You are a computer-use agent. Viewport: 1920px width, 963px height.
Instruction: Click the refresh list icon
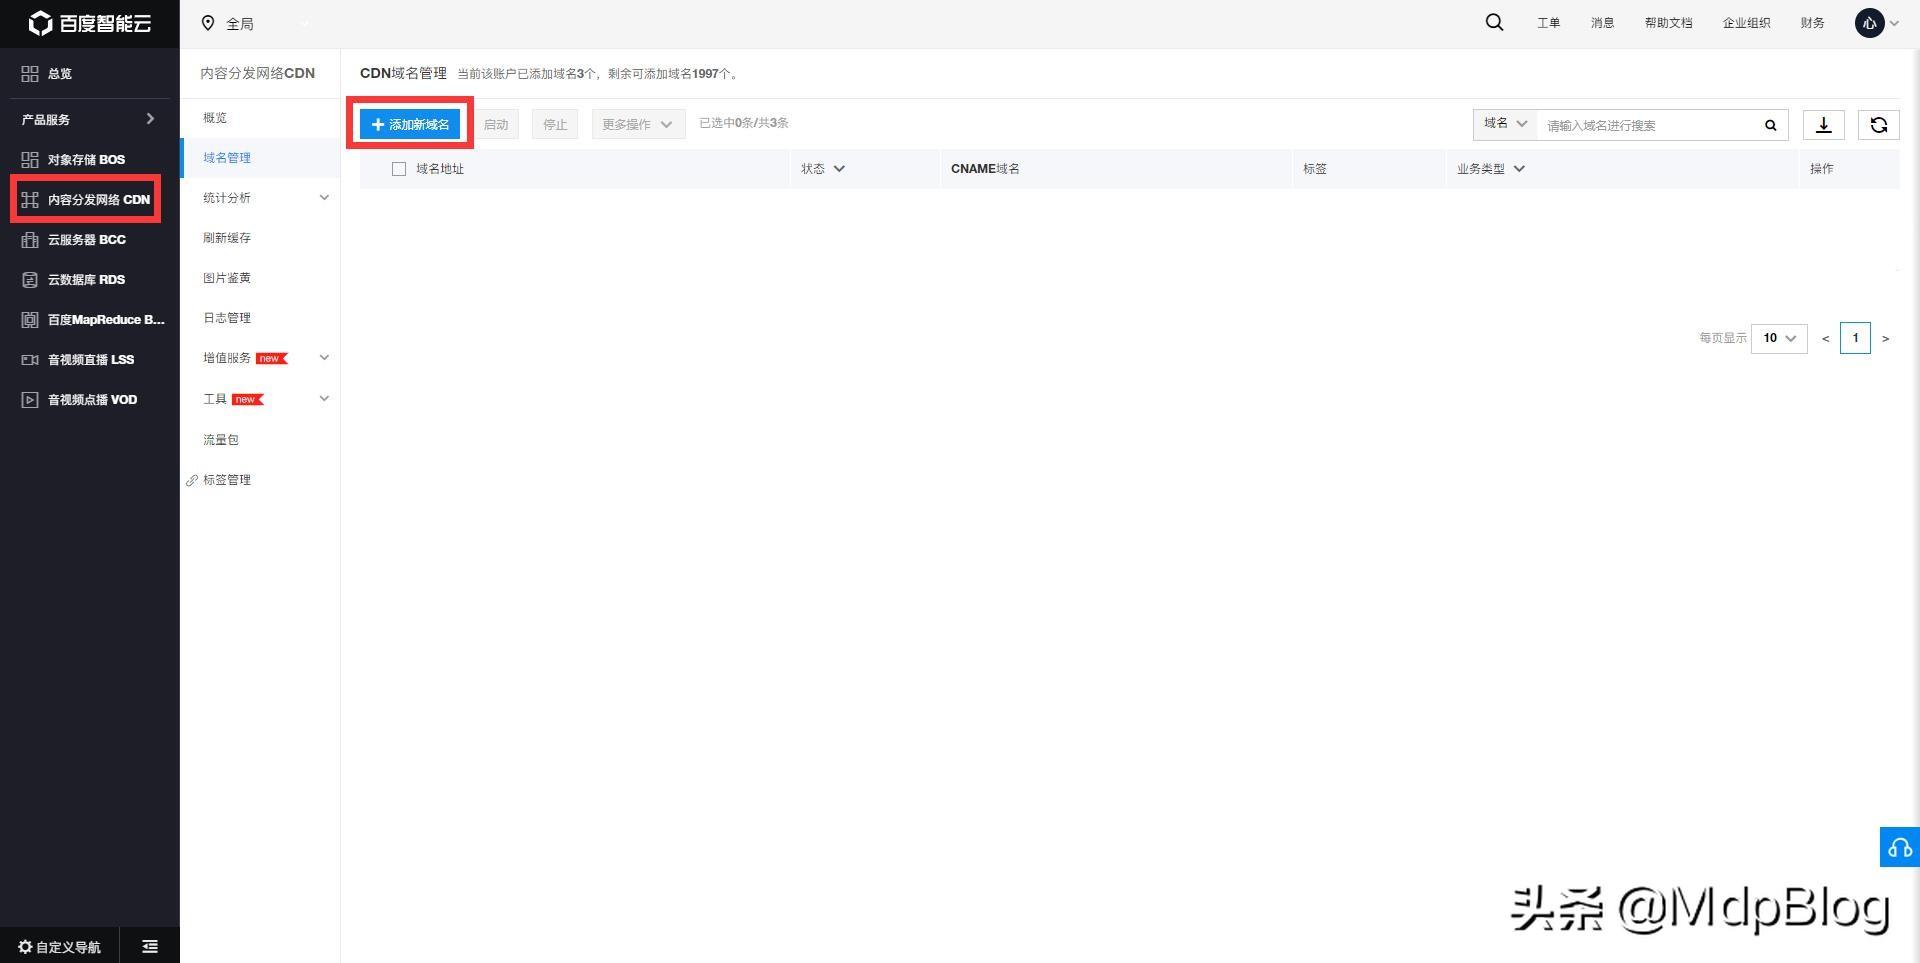1879,124
